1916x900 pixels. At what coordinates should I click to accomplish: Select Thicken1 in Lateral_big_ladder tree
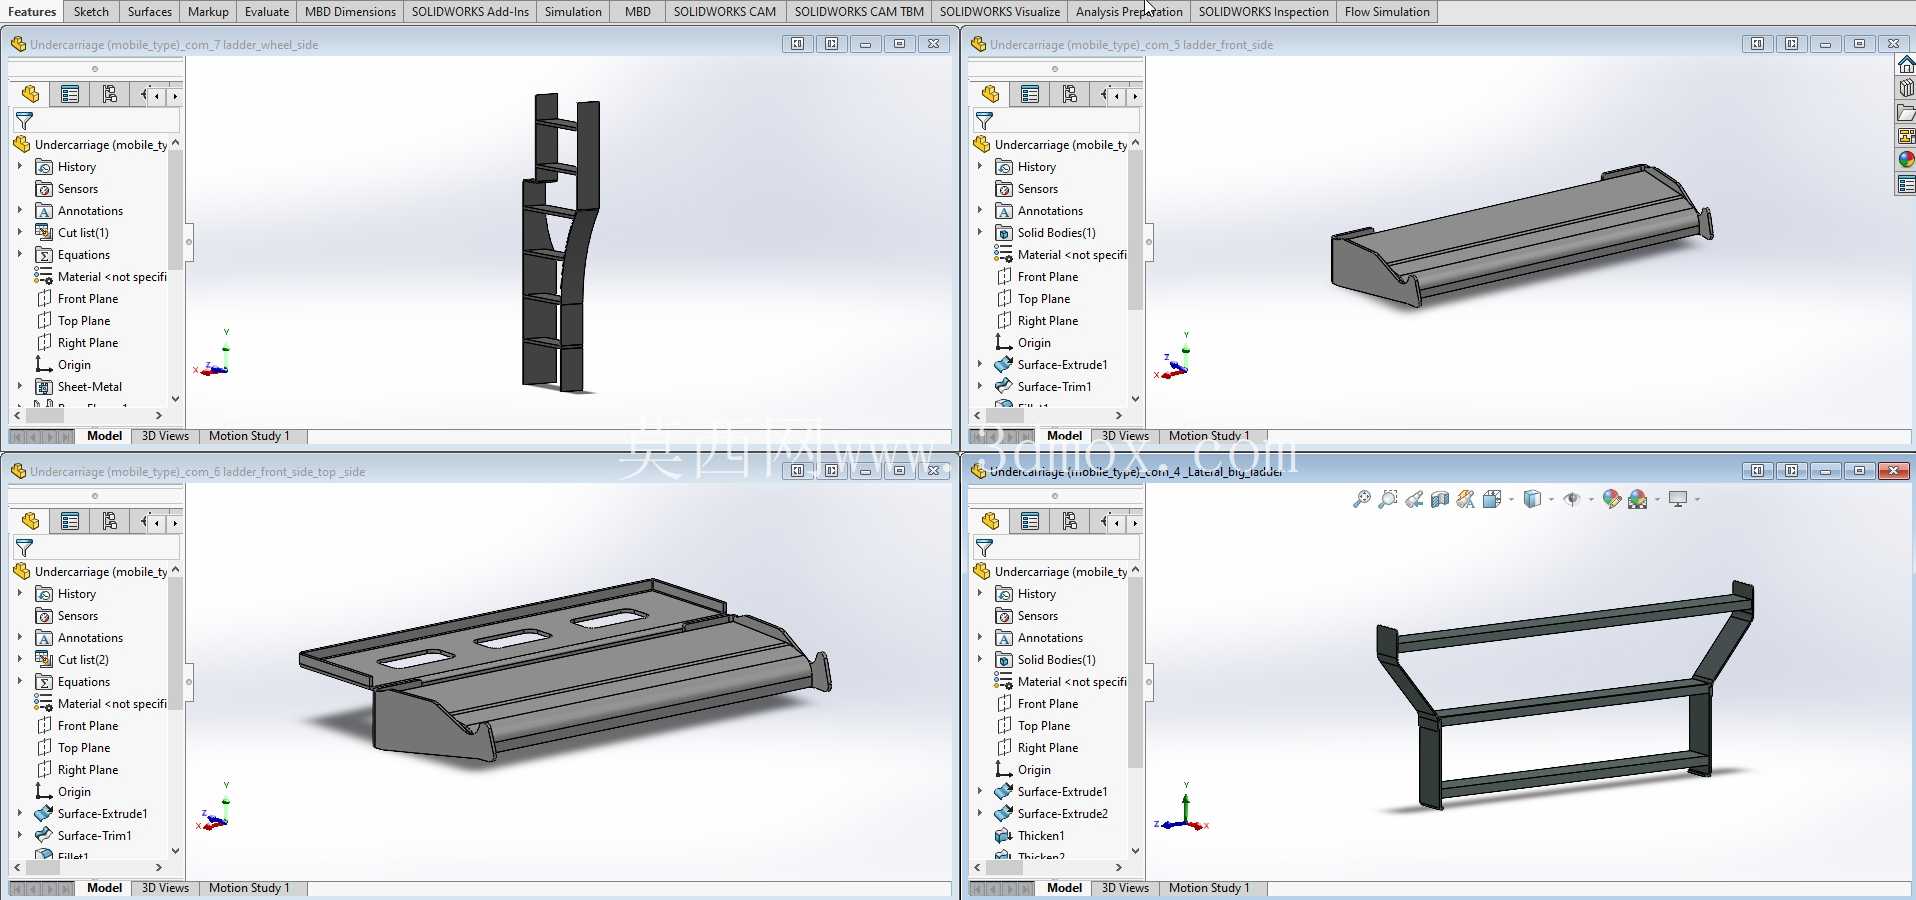click(x=1041, y=836)
